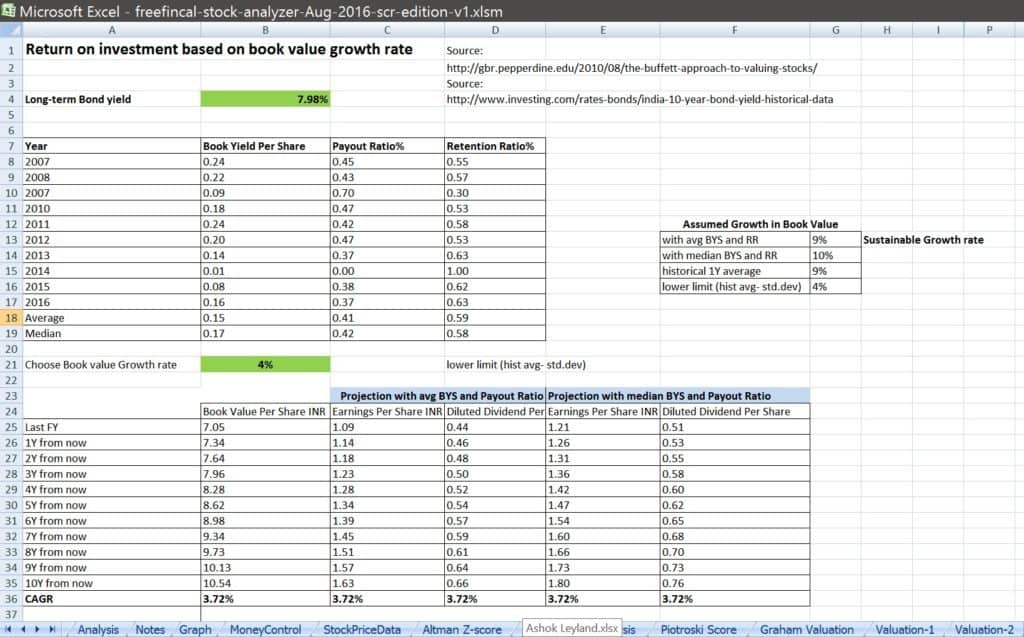This screenshot has width=1024, height=637.
Task: Jump to first sheet using navigation arrow
Action: point(7,630)
